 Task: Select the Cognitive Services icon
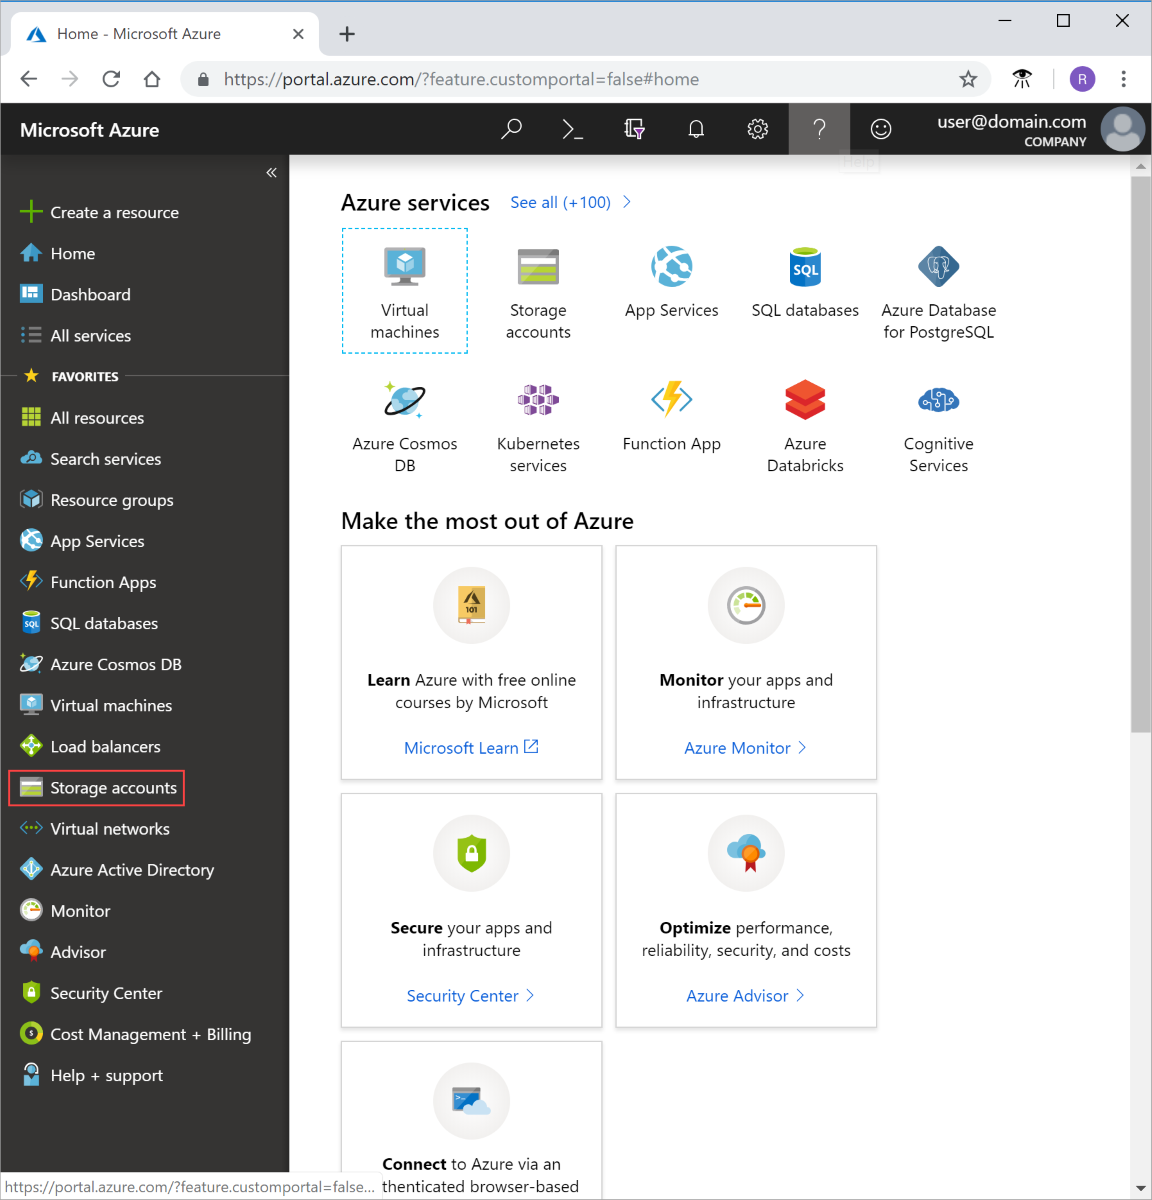pyautogui.click(x=938, y=400)
